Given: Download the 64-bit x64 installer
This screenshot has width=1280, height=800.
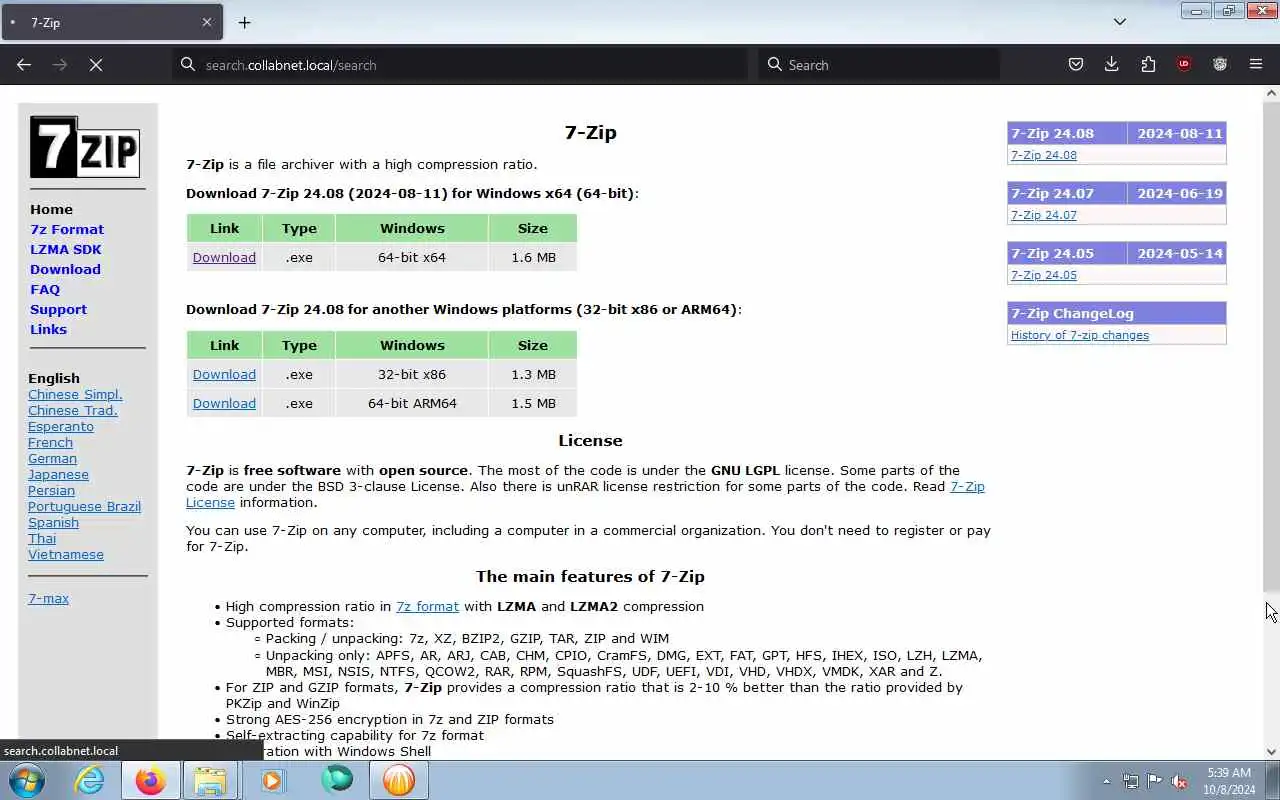Looking at the screenshot, I should (224, 257).
